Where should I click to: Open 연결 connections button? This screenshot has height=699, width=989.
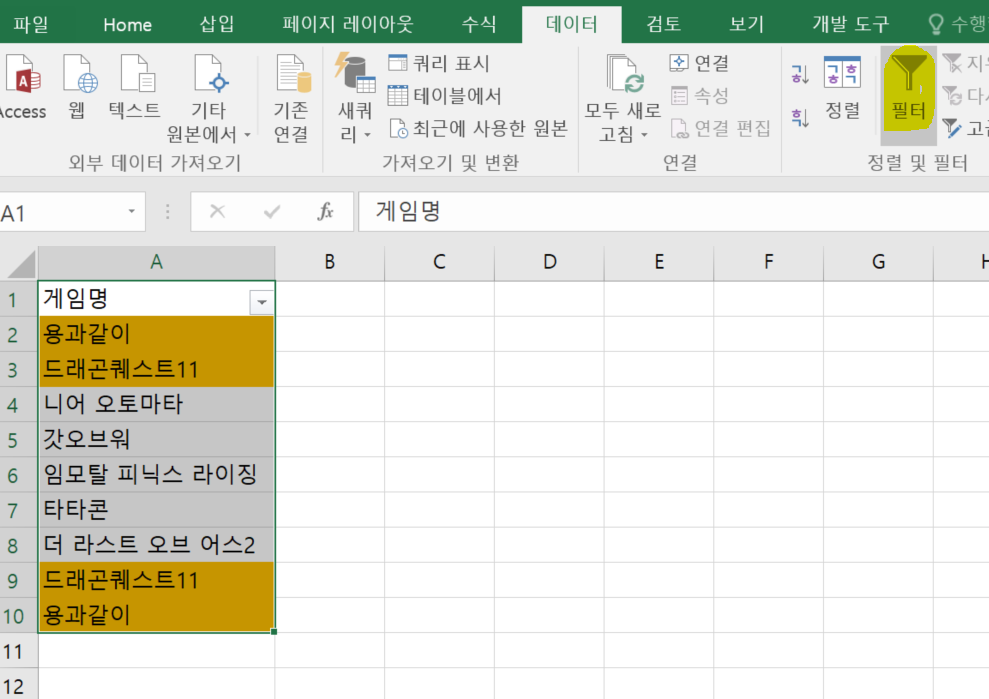[x=699, y=62]
